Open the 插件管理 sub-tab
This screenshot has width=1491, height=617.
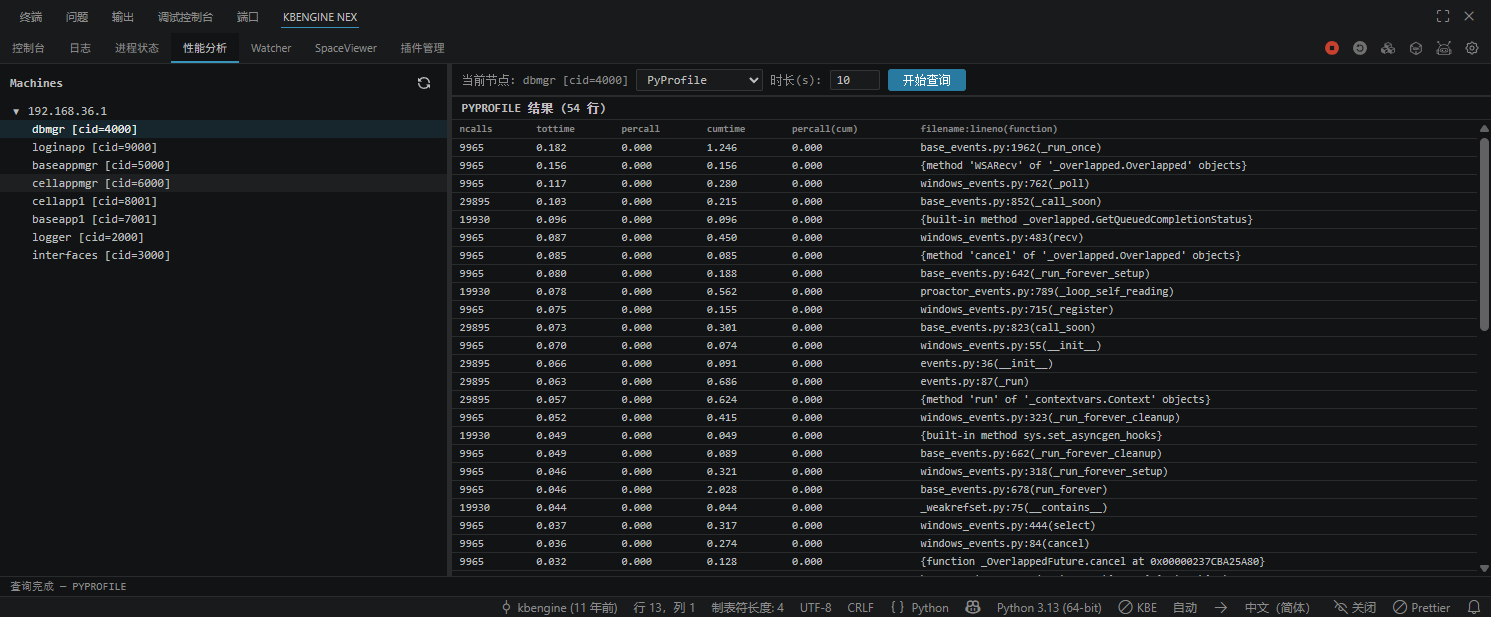(x=422, y=48)
